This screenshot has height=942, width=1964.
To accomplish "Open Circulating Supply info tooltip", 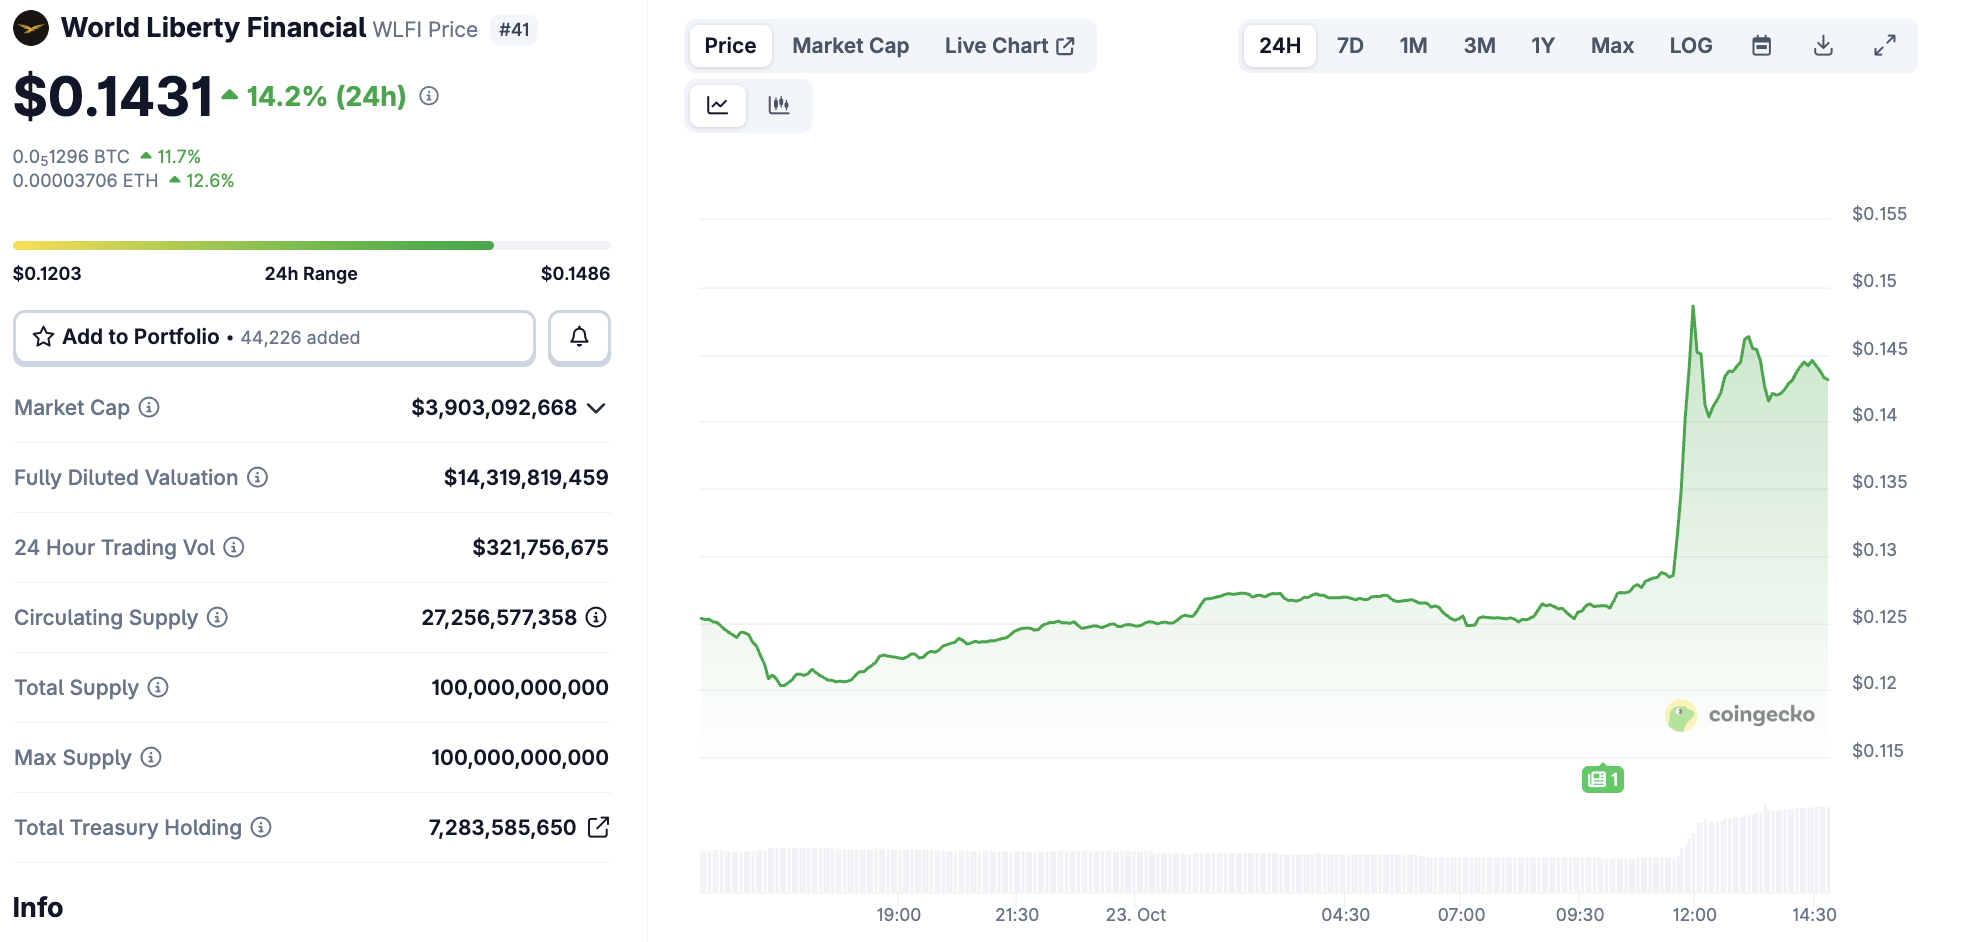I will tap(217, 618).
